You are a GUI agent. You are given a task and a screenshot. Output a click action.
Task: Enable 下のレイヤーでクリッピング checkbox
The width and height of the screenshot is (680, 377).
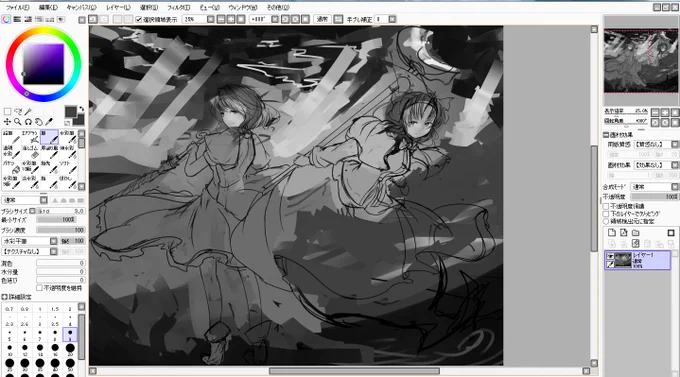point(606,213)
